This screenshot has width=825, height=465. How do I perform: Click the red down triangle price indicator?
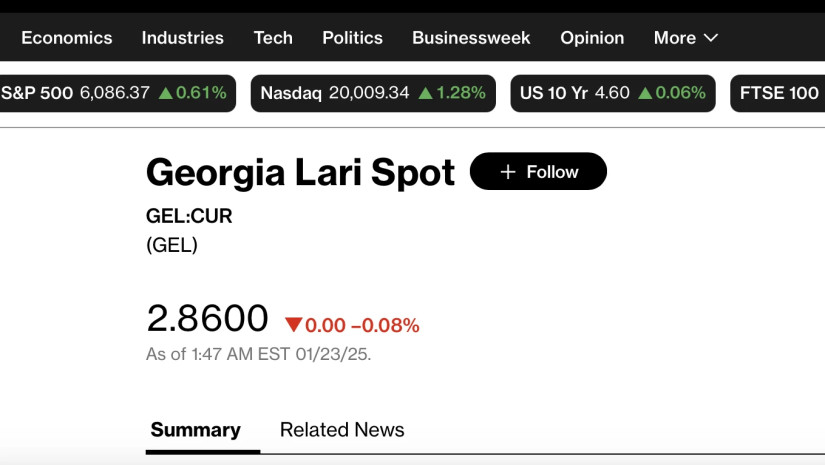[293, 325]
